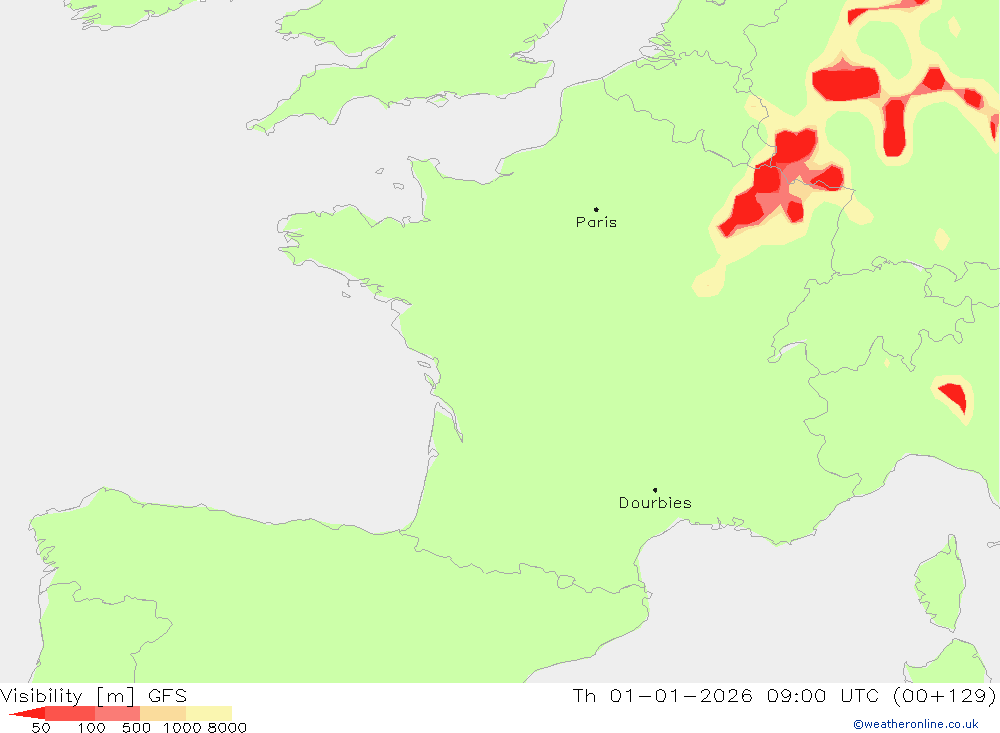
Task: Click the legend value 8000
Action: click(x=227, y=727)
